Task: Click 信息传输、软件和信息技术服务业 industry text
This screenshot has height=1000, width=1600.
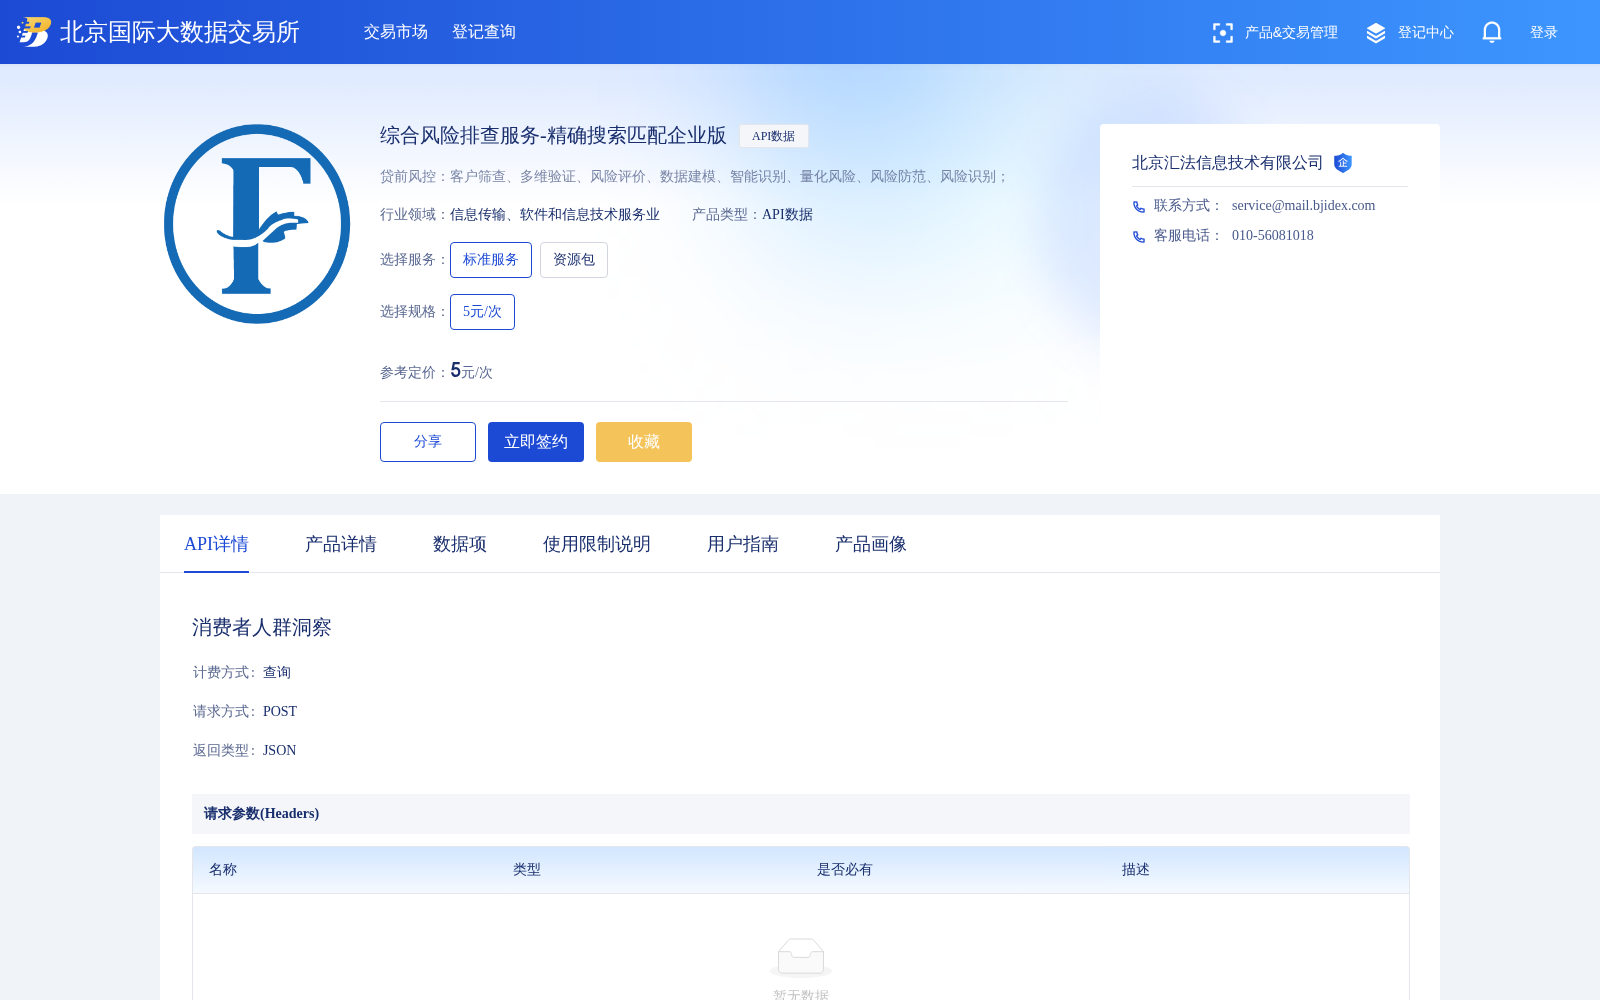Action: [555, 215]
